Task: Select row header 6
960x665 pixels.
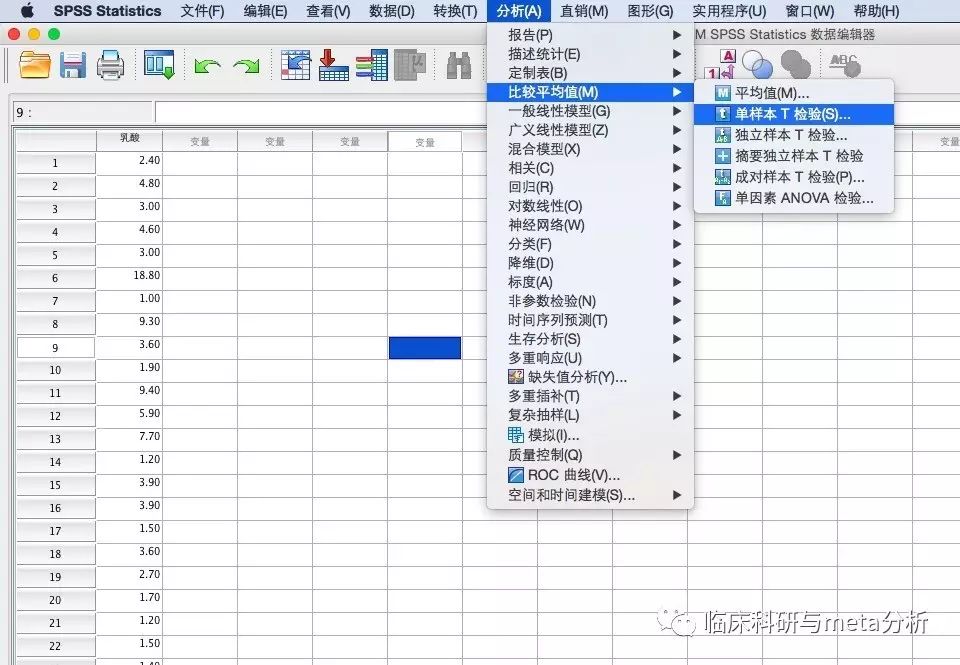Action: 56,278
